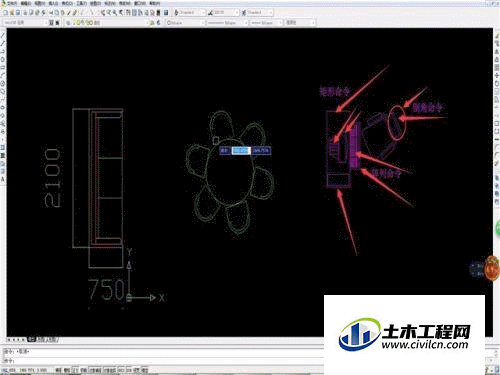Open the ByLayer lineweight dropdown
This screenshot has height=375, width=500.
(x=267, y=23)
